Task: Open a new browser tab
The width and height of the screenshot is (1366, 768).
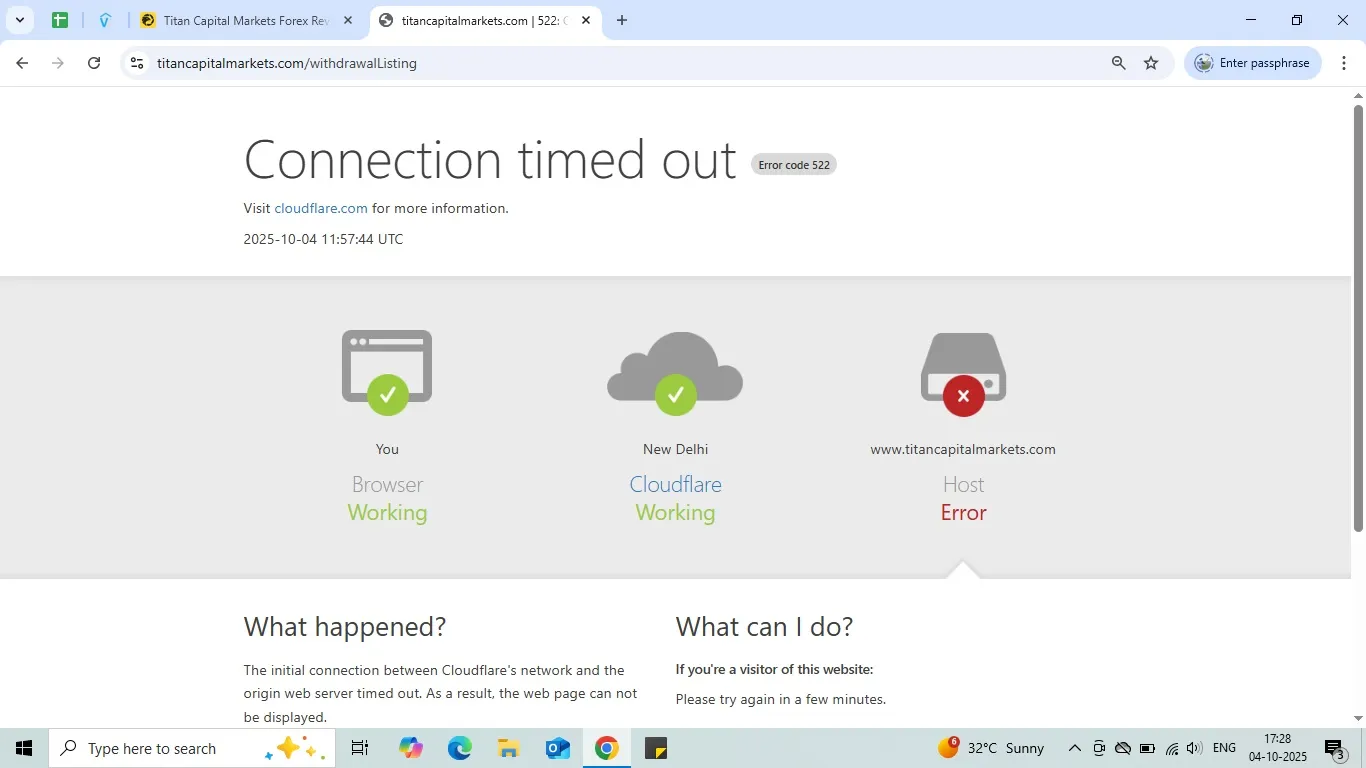Action: [622, 20]
